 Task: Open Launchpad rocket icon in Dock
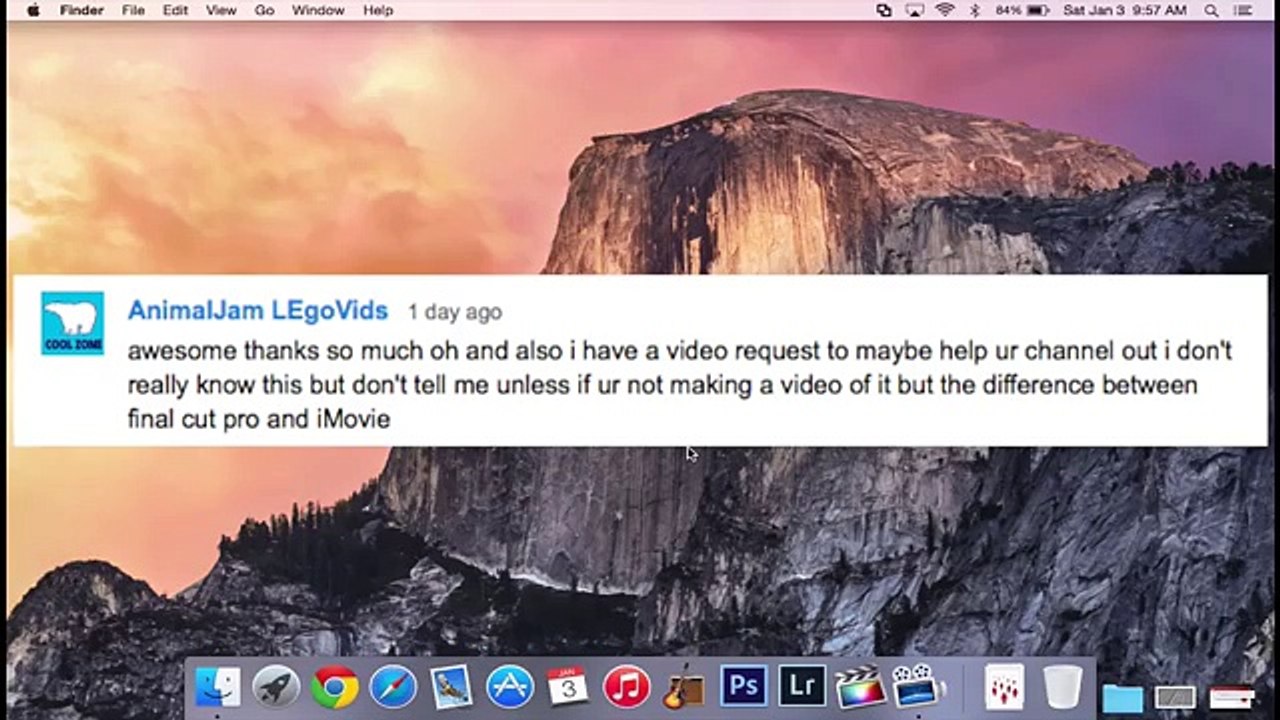[276, 687]
